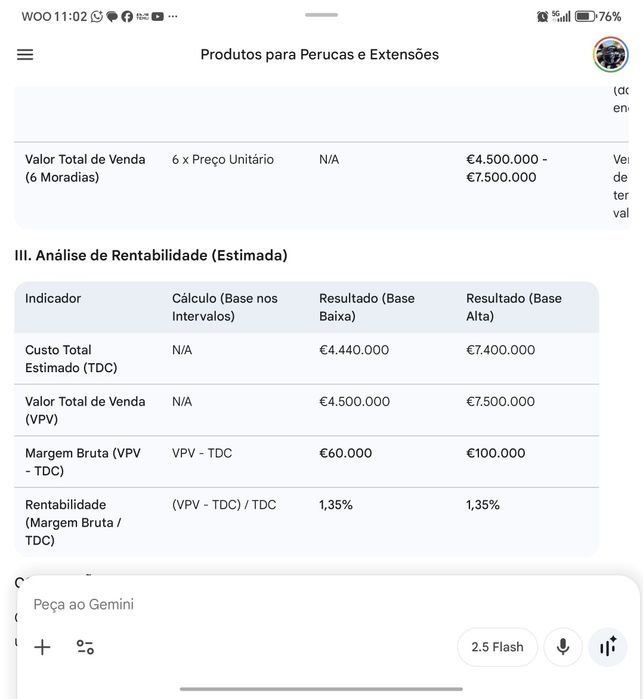643x699 pixels.
Task: Tap the "Valor Total de Venda (6 Moradias)" cell
Action: point(85,168)
